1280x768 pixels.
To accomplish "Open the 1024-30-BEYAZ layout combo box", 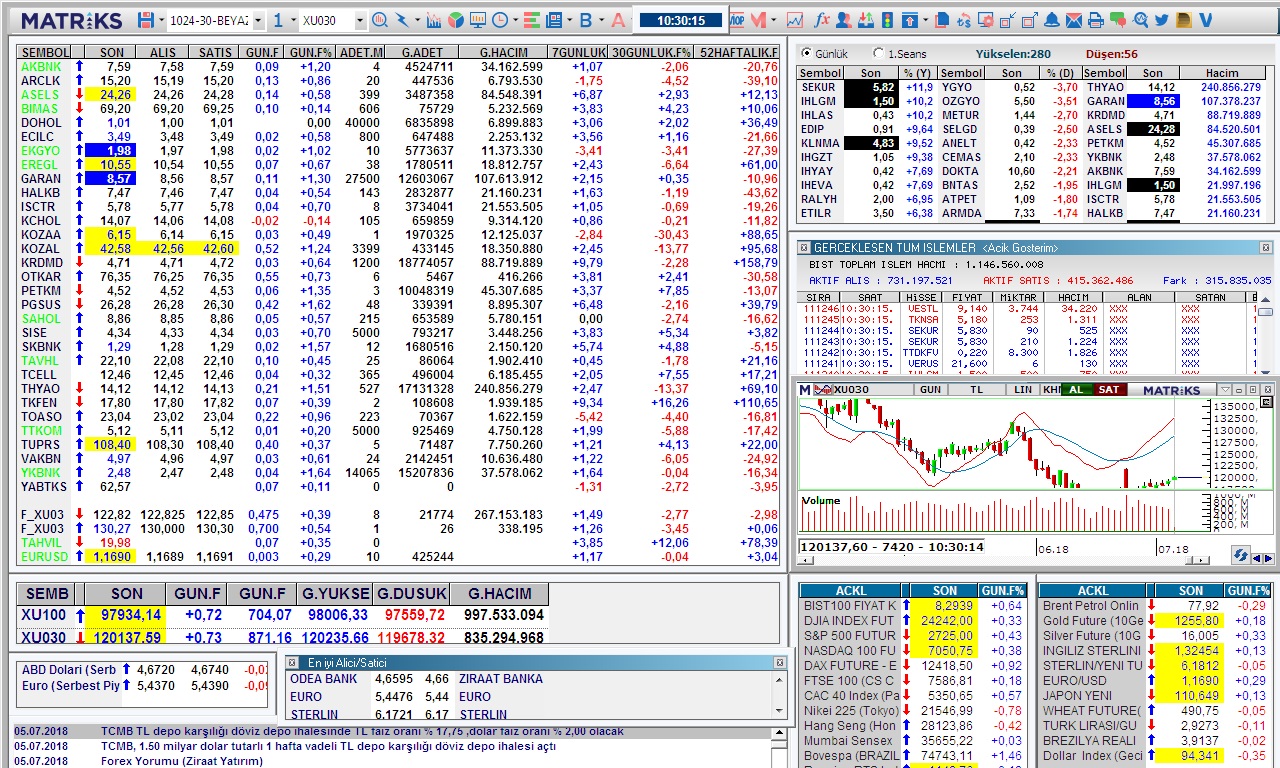I will [215, 20].
